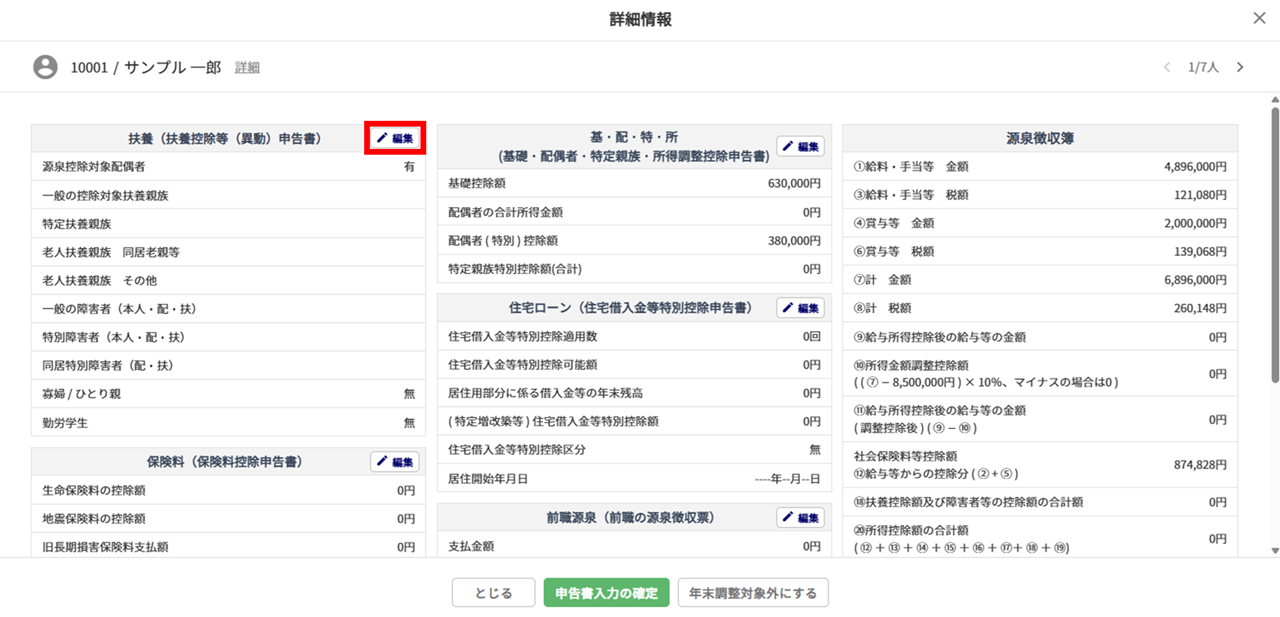Click 年末調整対象外にする button
Viewport: 1280px width, 617px height.
point(753,593)
